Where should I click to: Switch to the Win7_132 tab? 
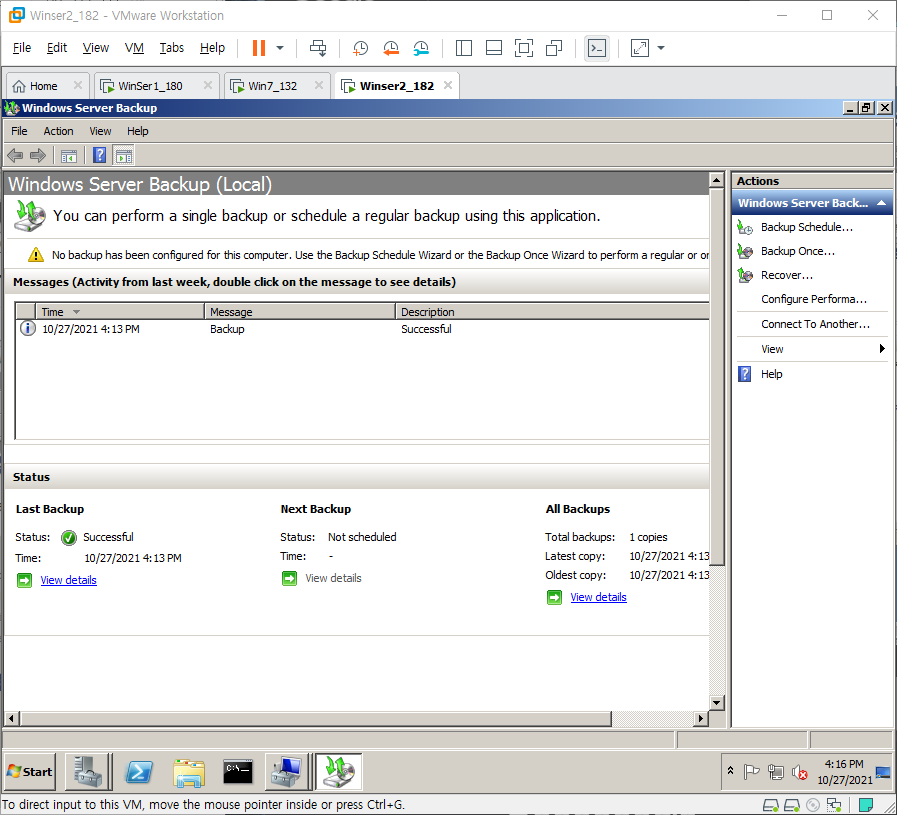click(x=272, y=86)
